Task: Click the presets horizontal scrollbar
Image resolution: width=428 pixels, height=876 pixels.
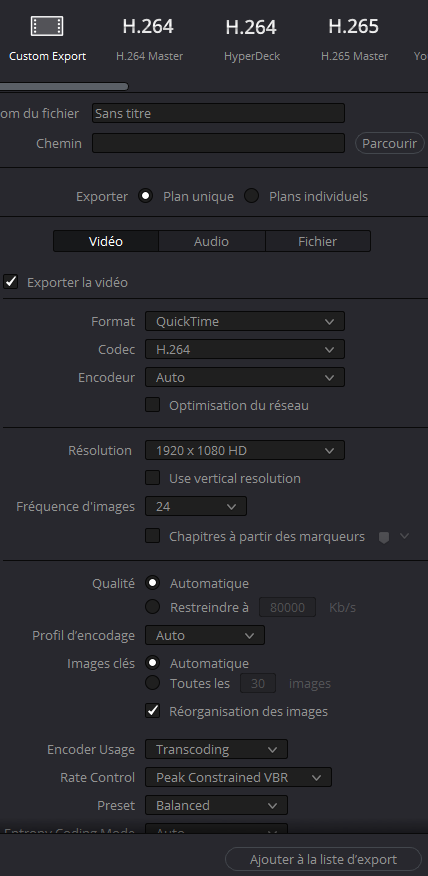Action: (64, 87)
